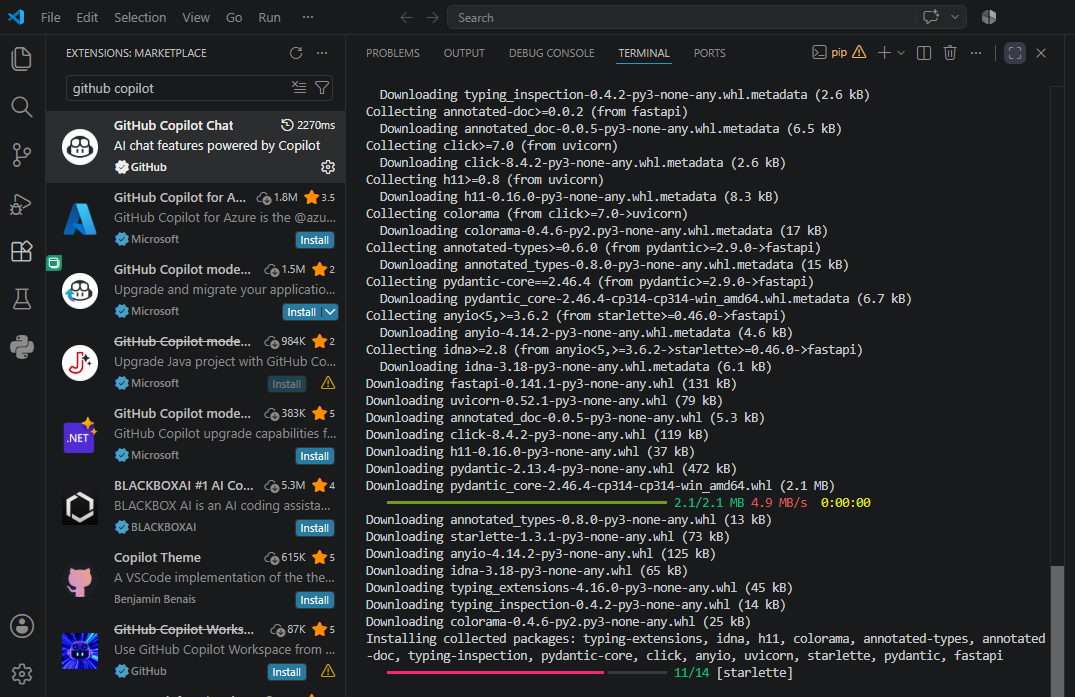Image resolution: width=1075 pixels, height=697 pixels.
Task: Click the Azure extension logo thumbnail
Action: [x=80, y=219]
